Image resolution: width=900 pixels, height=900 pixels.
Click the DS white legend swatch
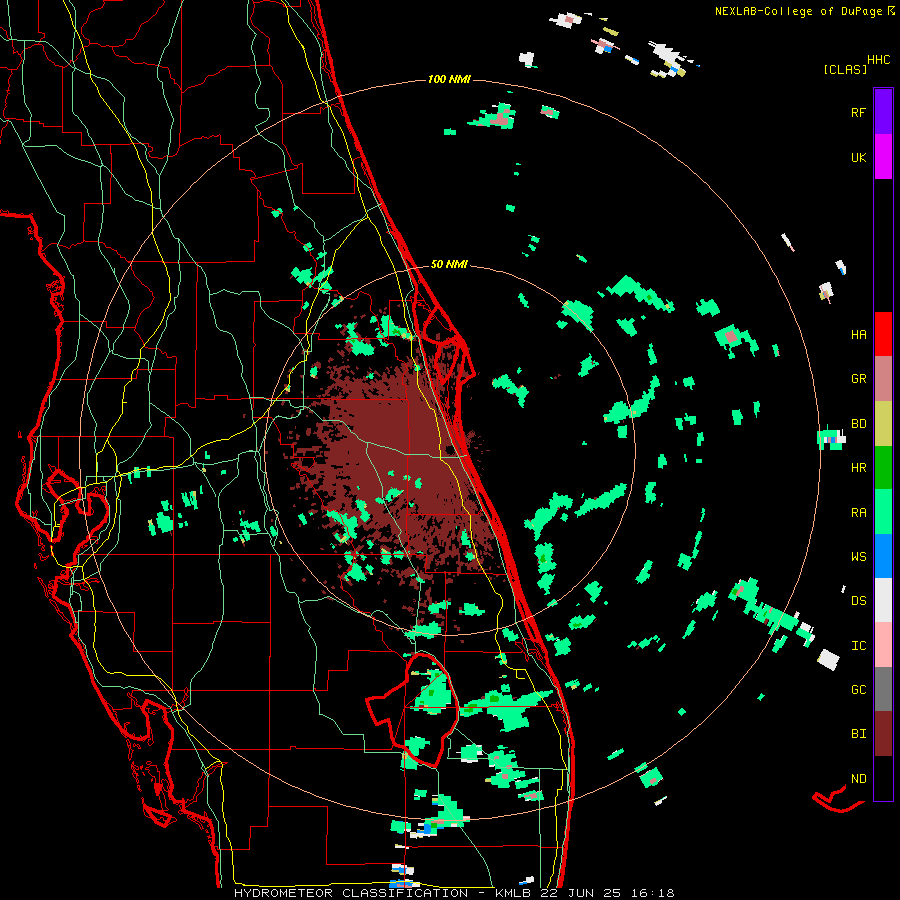[x=883, y=600]
